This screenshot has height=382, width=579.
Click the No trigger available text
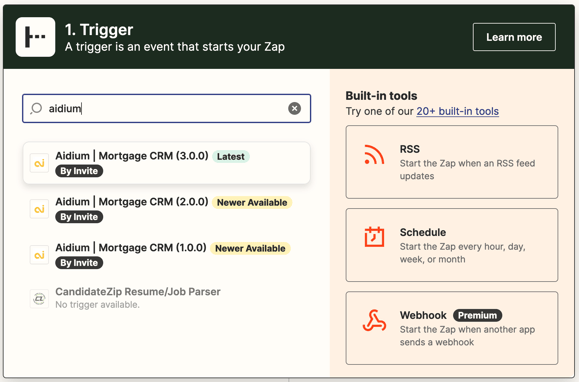click(x=97, y=305)
